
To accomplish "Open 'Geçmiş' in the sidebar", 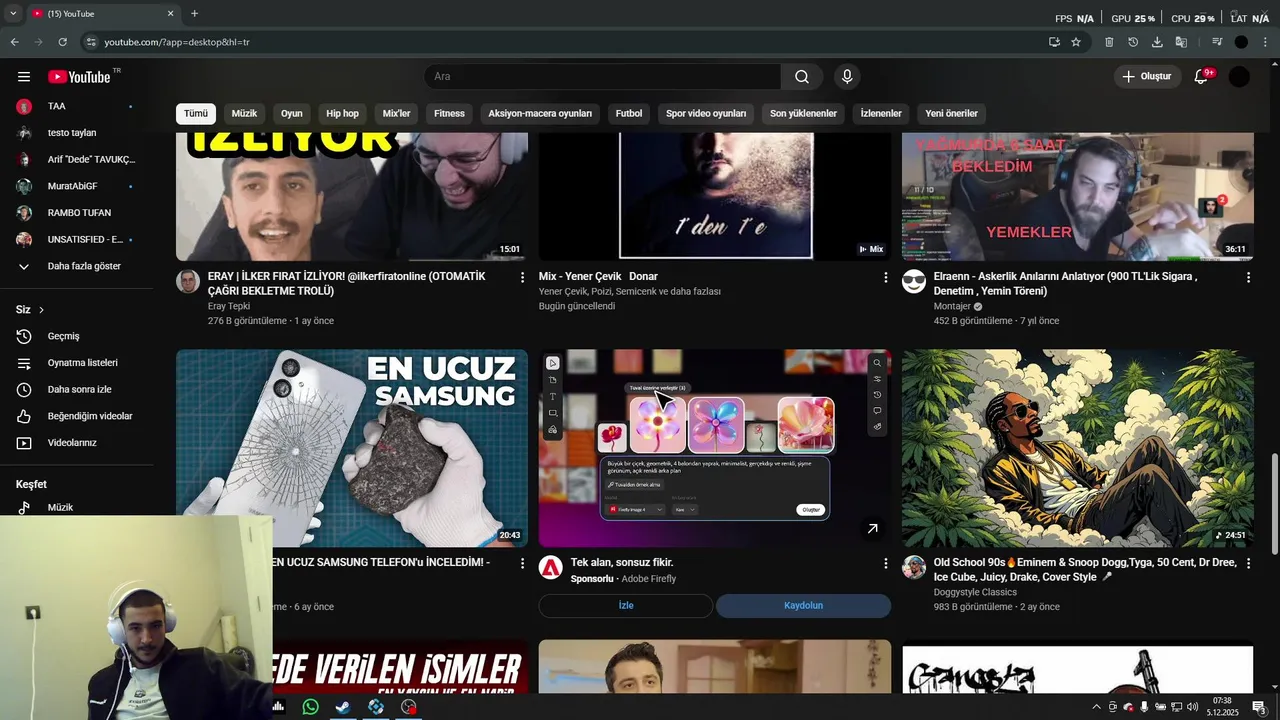I will (x=76, y=336).
